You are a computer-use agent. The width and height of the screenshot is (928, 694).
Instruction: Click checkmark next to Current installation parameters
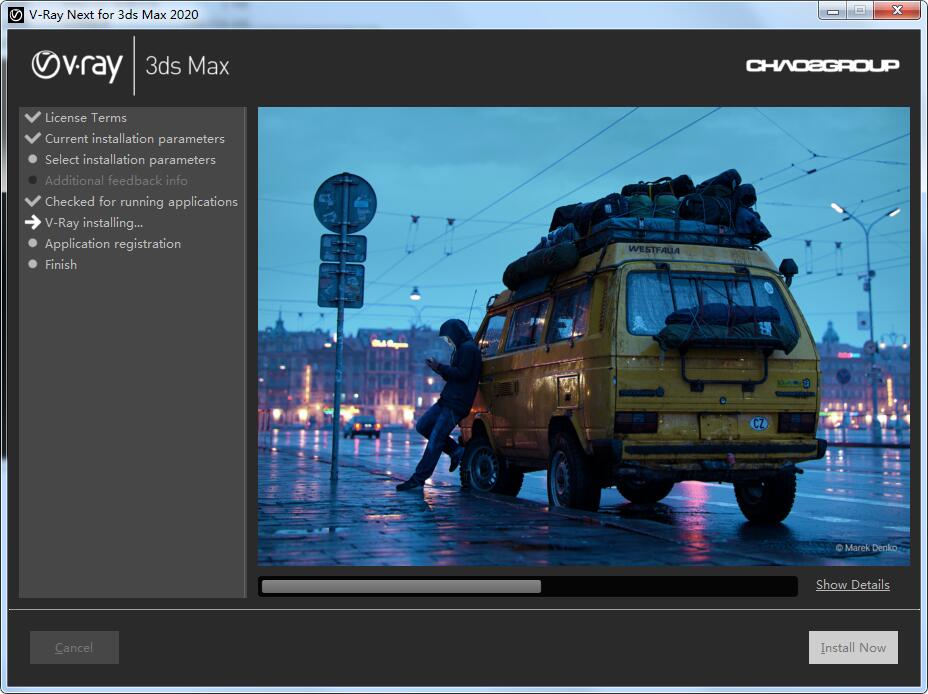33,138
